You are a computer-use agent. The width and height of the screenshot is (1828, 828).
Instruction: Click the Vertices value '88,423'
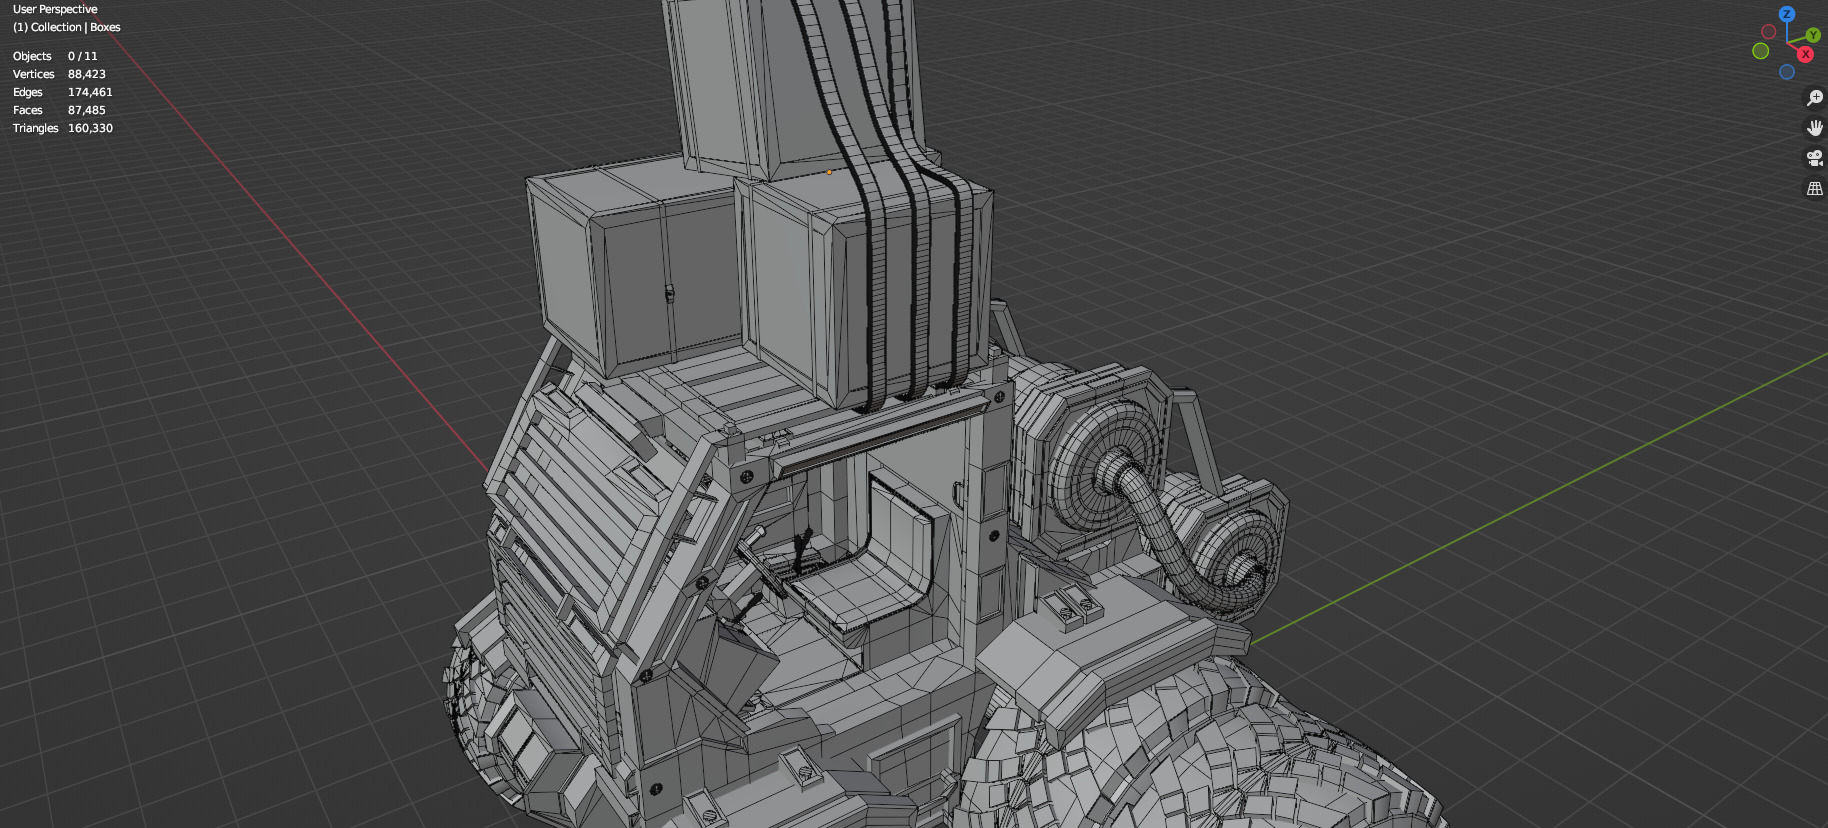[87, 74]
